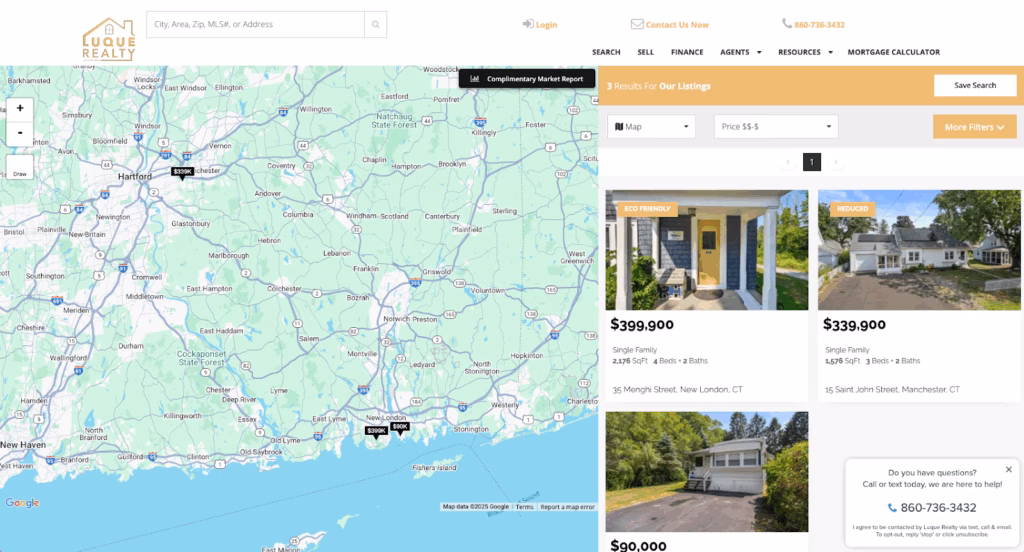Click the $399K map price marker

[x=376, y=430]
